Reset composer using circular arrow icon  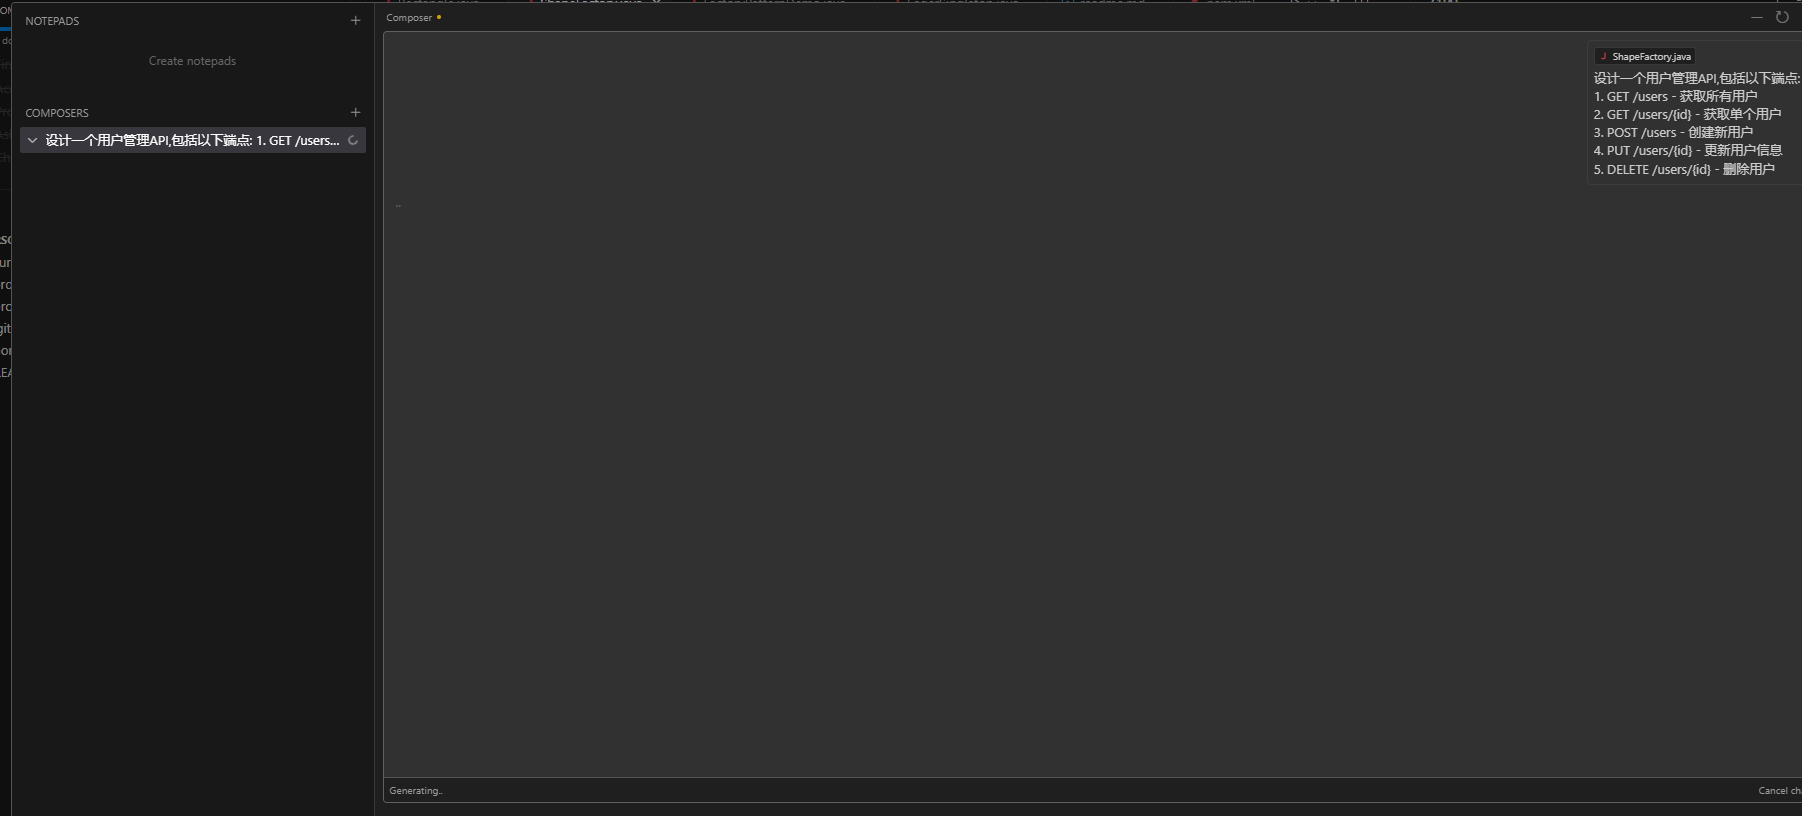pyautogui.click(x=1782, y=17)
